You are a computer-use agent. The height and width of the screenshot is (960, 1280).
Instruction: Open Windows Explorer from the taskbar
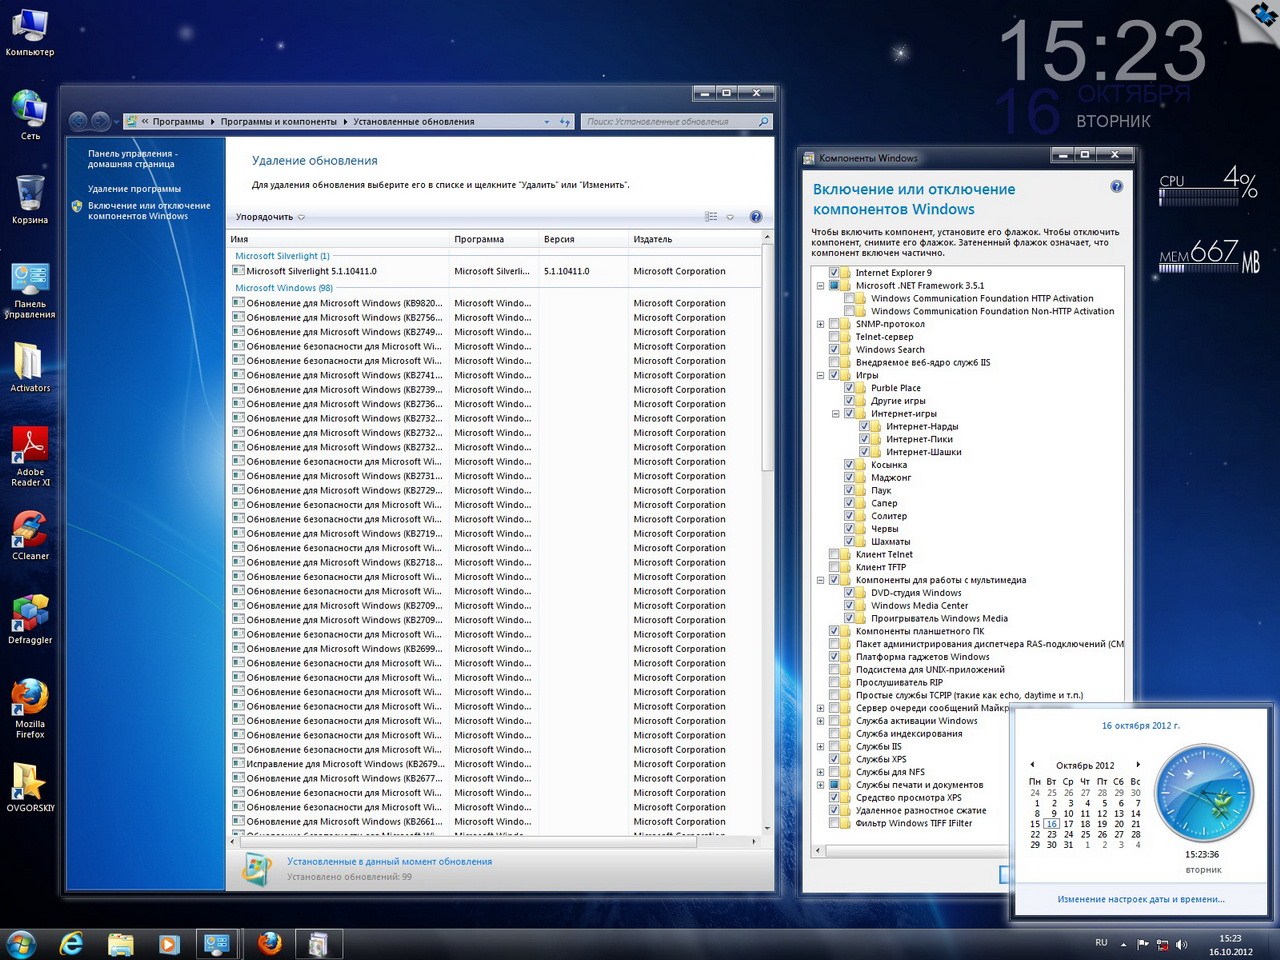click(x=121, y=943)
